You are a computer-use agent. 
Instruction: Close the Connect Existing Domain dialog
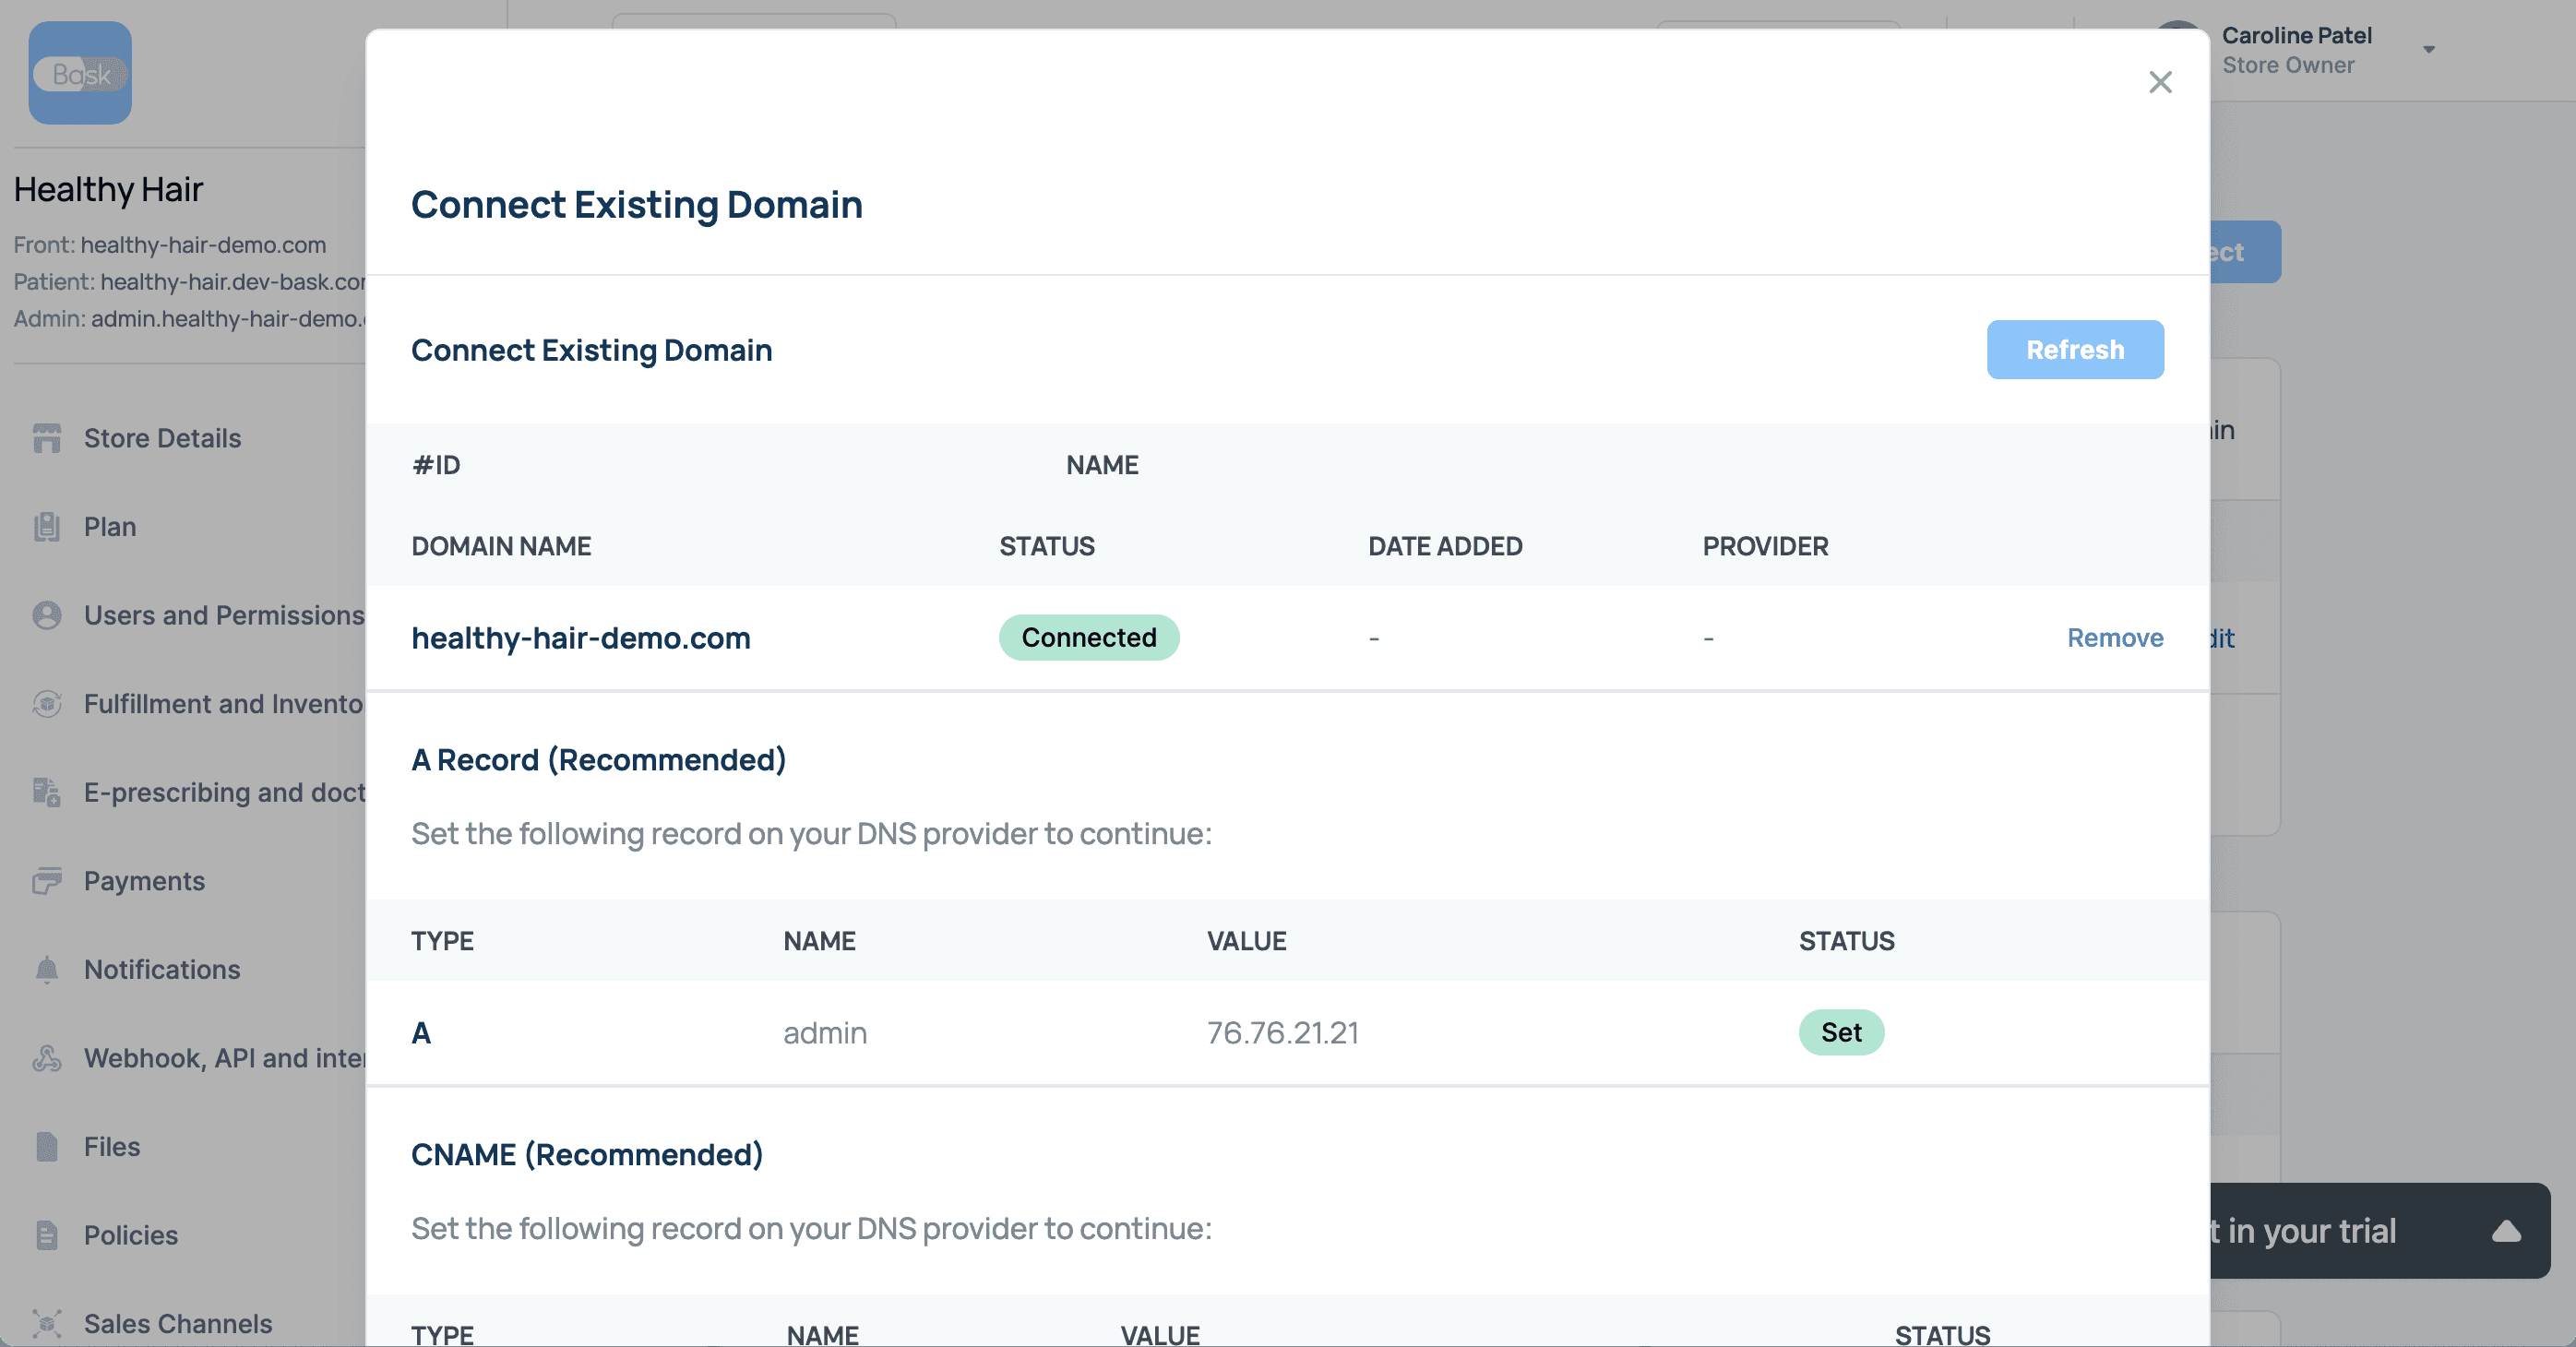(2160, 82)
